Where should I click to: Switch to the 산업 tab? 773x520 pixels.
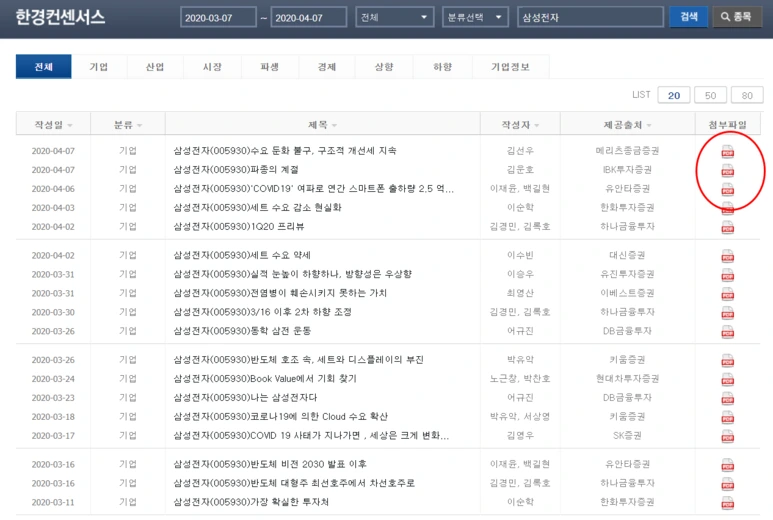155,67
